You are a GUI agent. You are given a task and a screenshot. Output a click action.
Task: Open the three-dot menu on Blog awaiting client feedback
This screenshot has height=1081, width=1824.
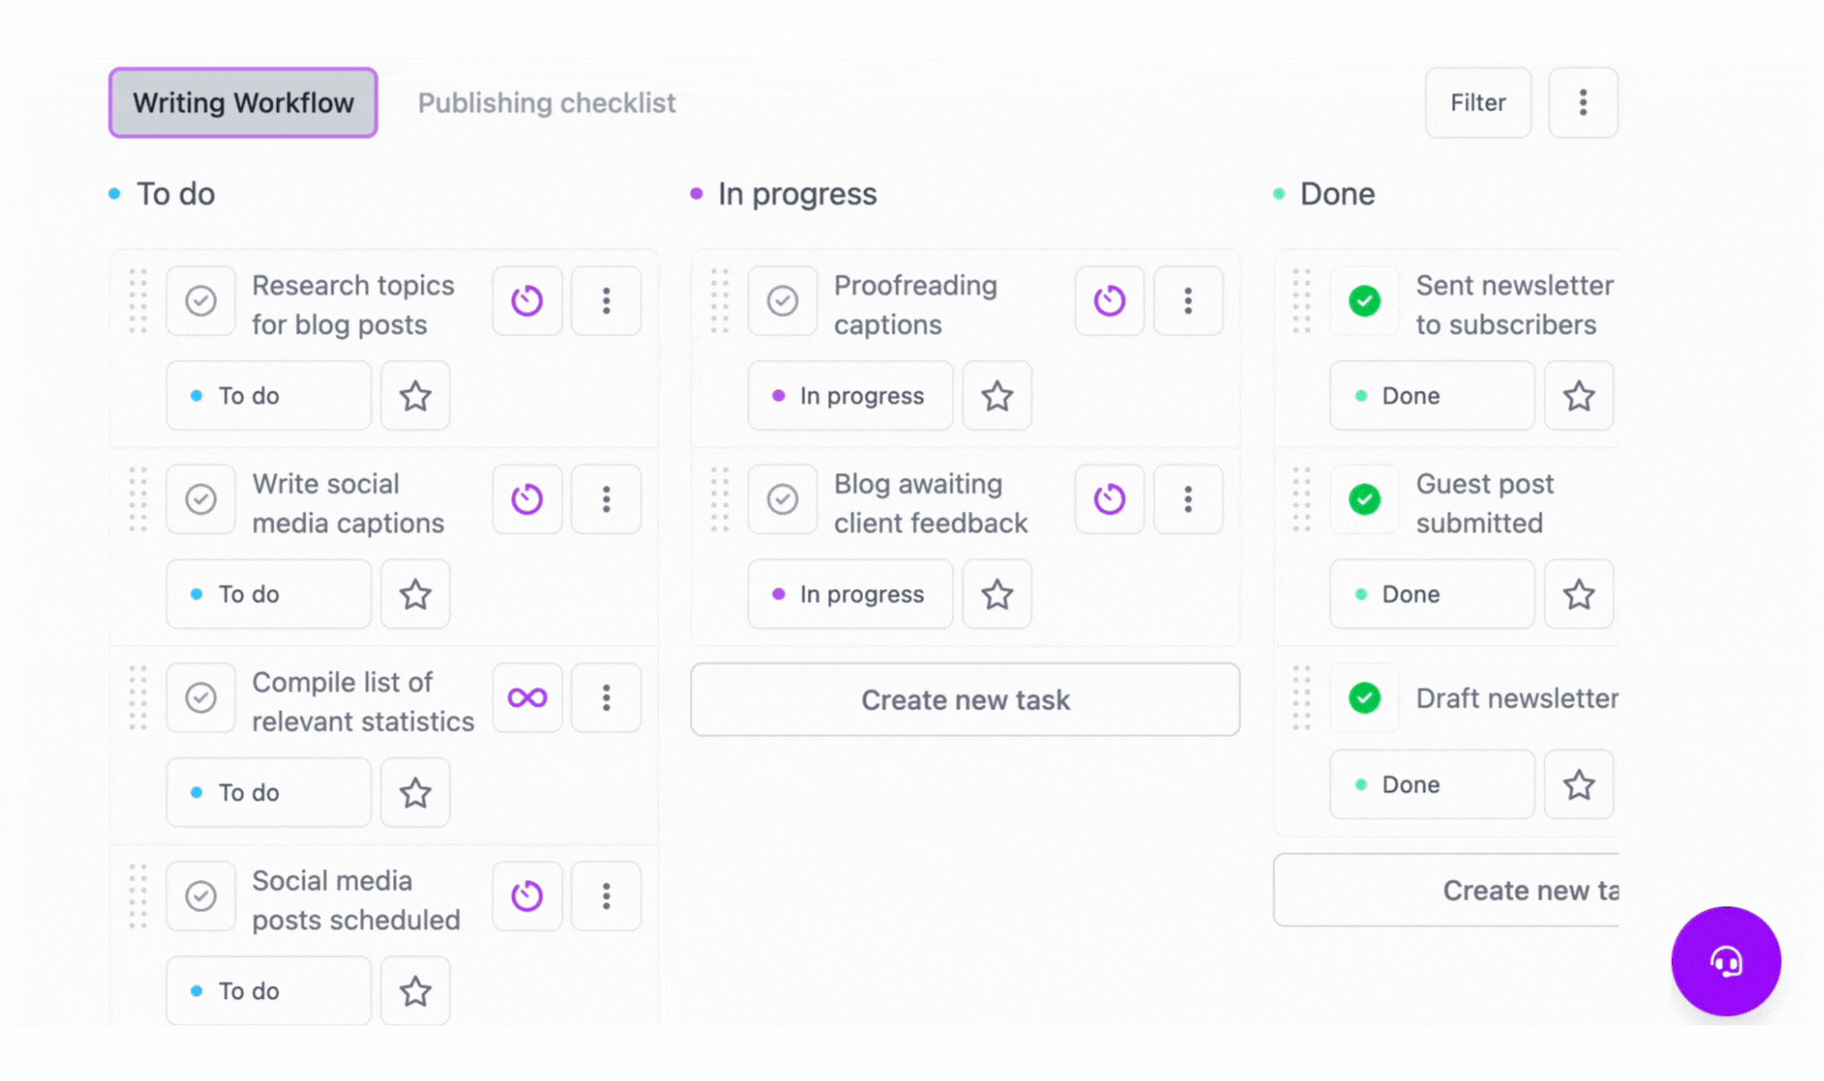coord(1188,499)
